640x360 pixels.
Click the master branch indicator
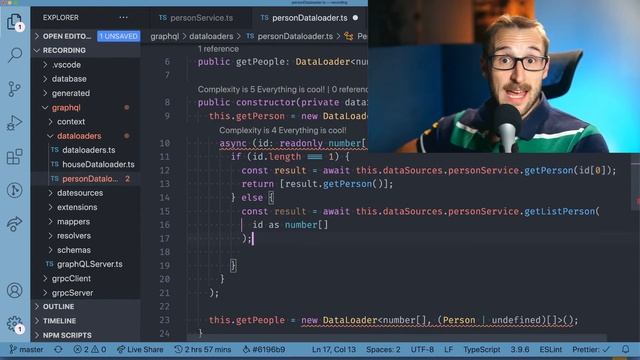point(26,349)
